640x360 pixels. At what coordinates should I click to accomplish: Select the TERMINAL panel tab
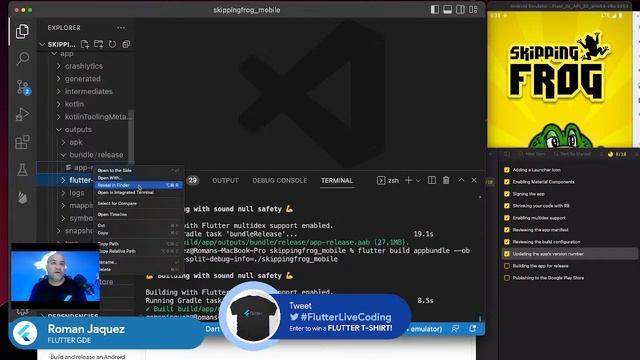point(337,180)
